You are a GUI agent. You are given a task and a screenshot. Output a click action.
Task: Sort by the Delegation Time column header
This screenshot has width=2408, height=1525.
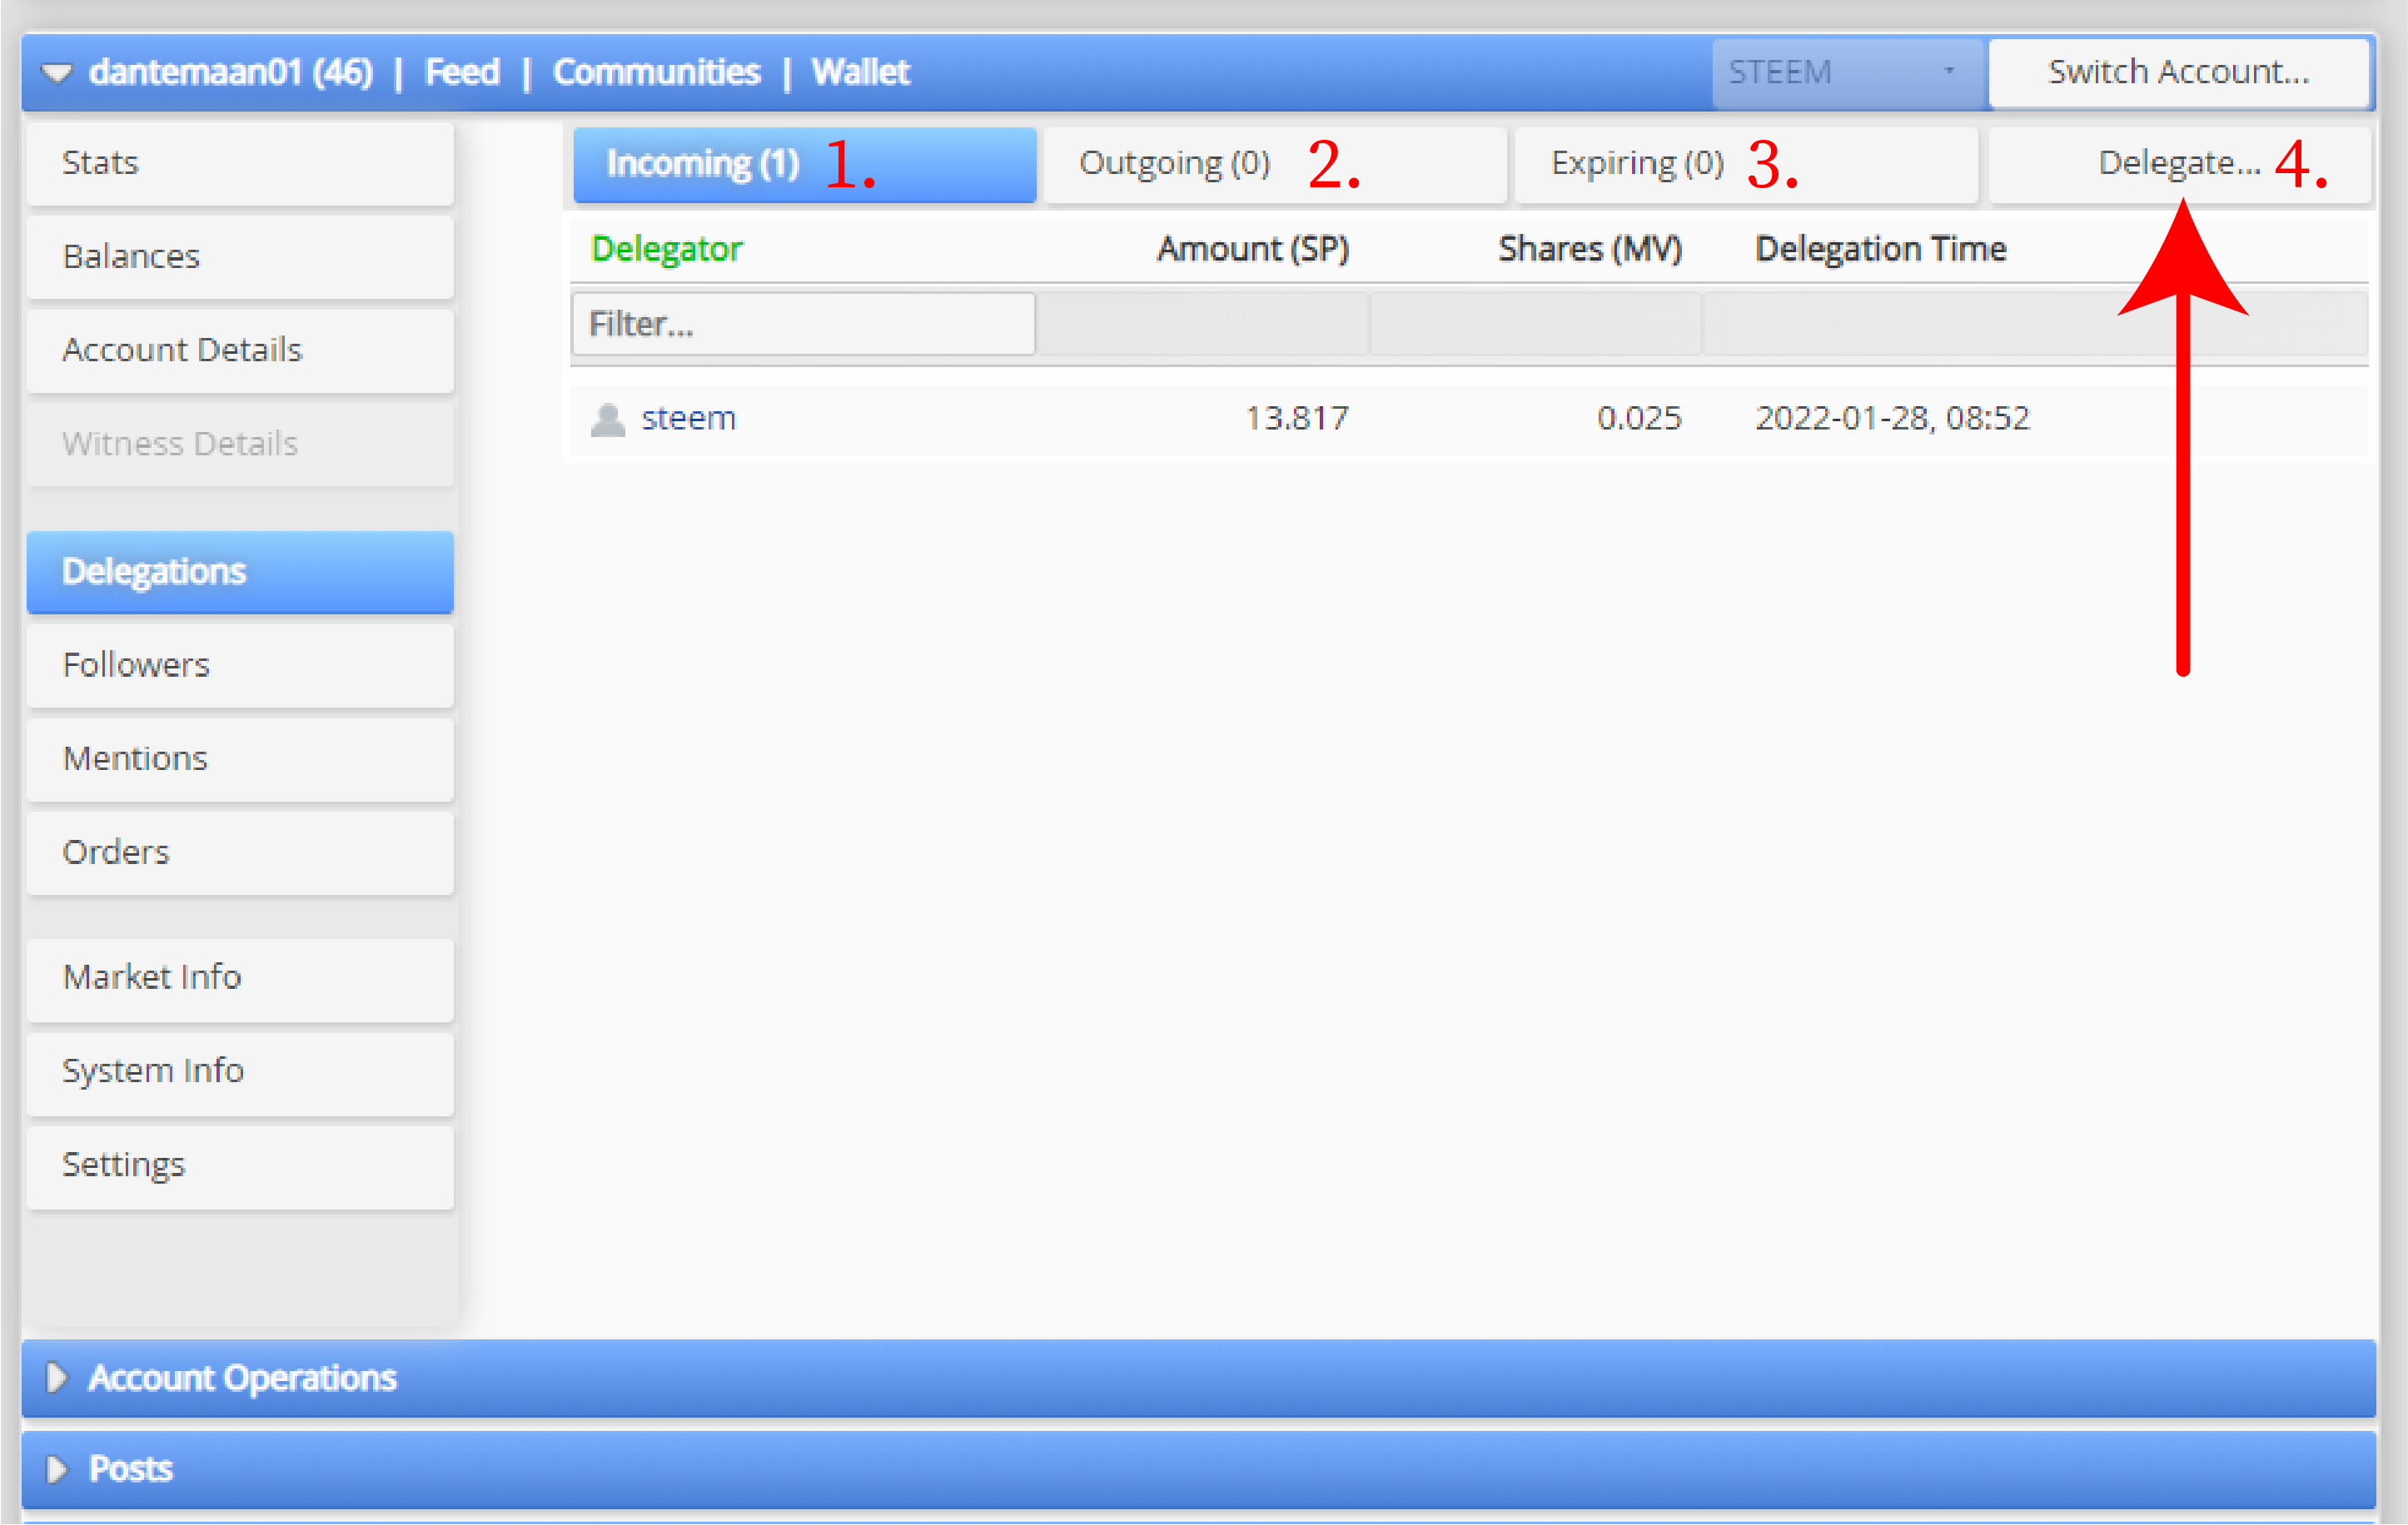(x=1881, y=249)
